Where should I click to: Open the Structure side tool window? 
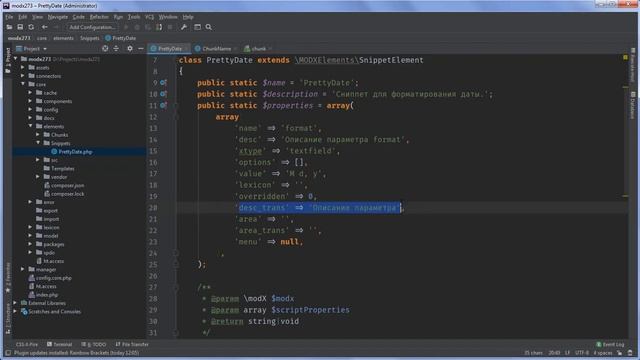coord(8,319)
